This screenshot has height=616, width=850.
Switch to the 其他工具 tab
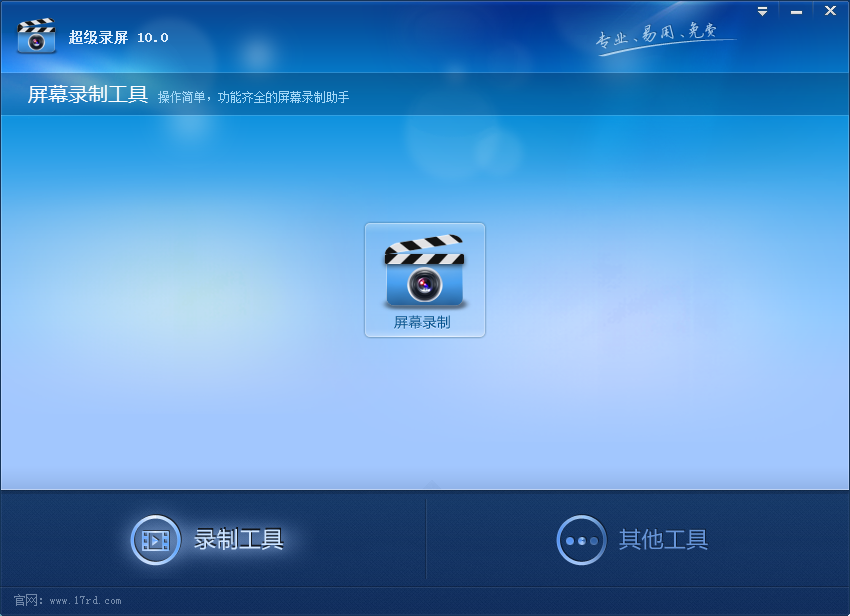click(x=663, y=540)
